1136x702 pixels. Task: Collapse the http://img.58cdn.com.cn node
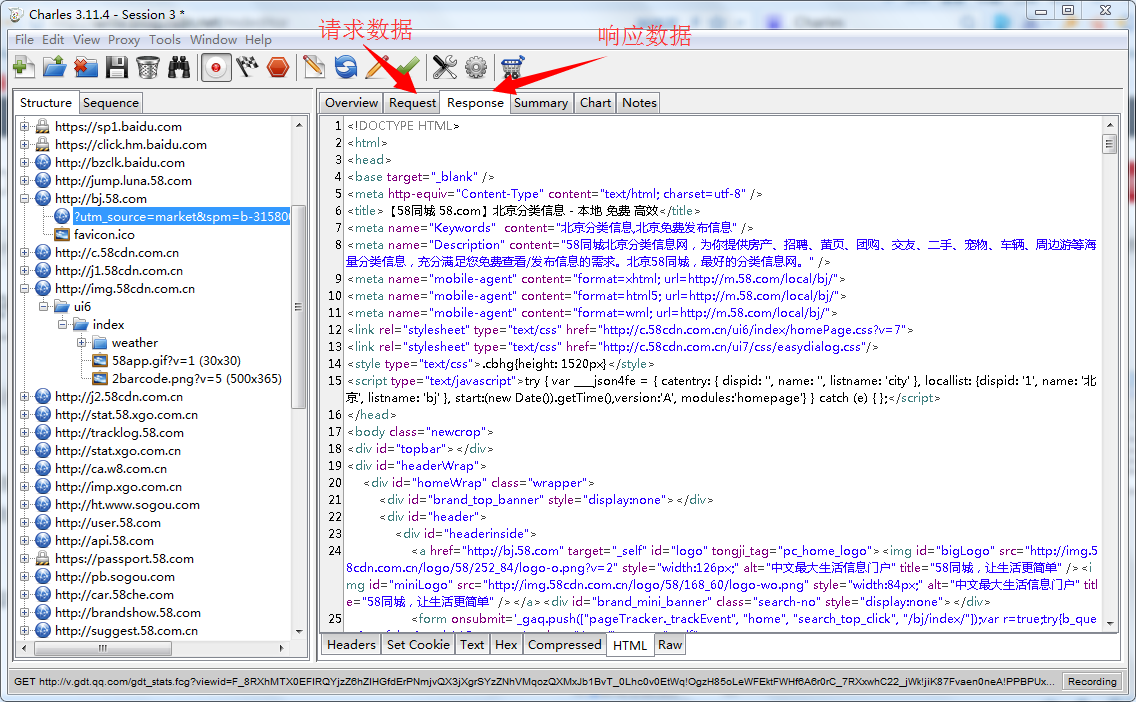tap(24, 288)
